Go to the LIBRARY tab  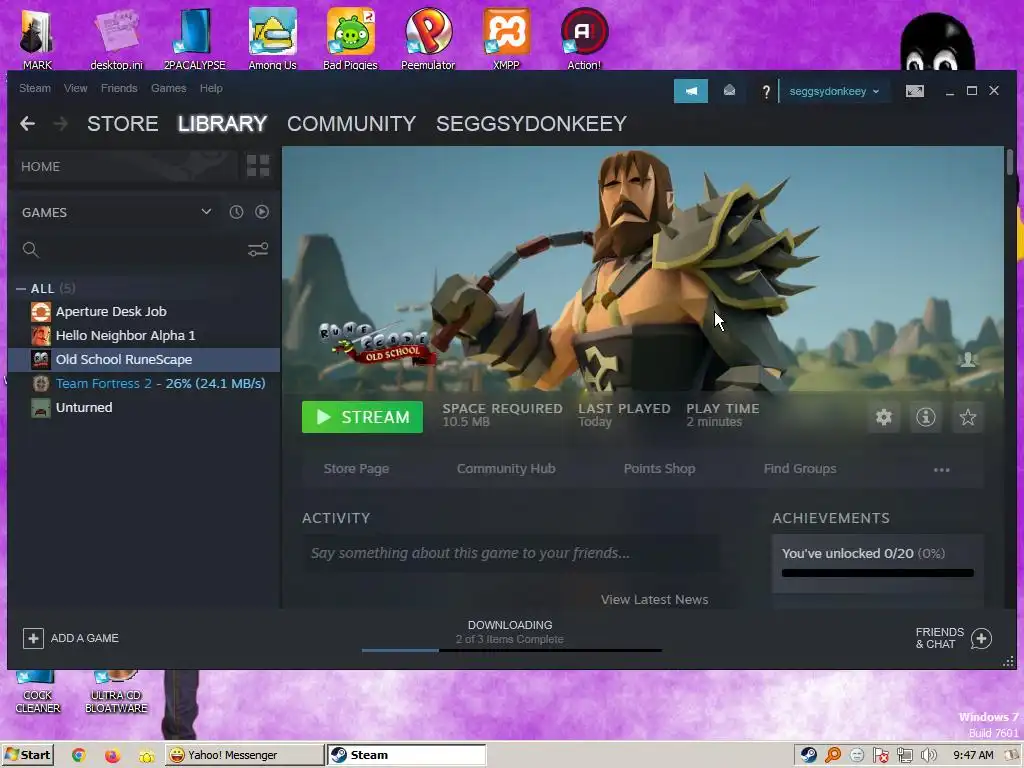pos(222,123)
